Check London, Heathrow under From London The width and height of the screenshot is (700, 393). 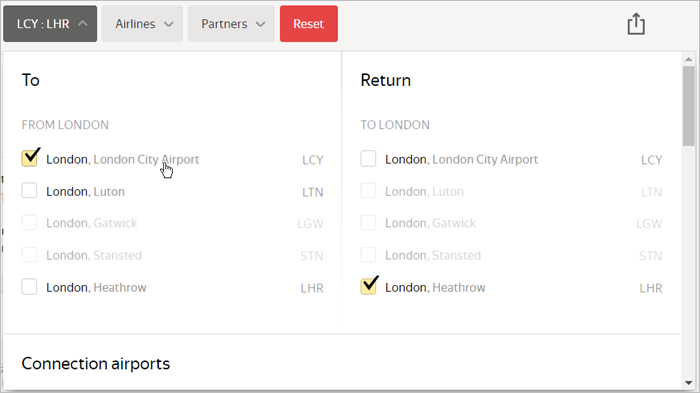tap(29, 287)
